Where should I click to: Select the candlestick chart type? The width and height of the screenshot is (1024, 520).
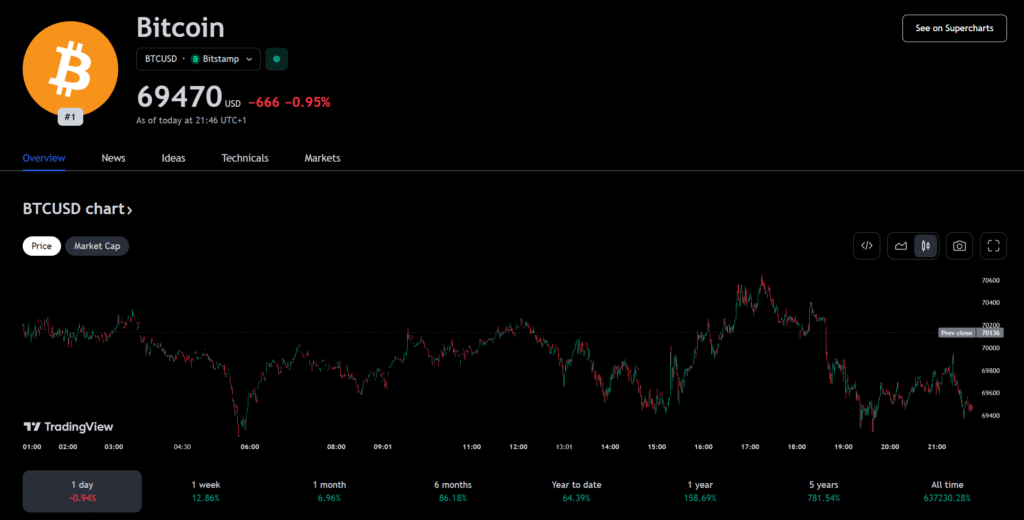(925, 246)
